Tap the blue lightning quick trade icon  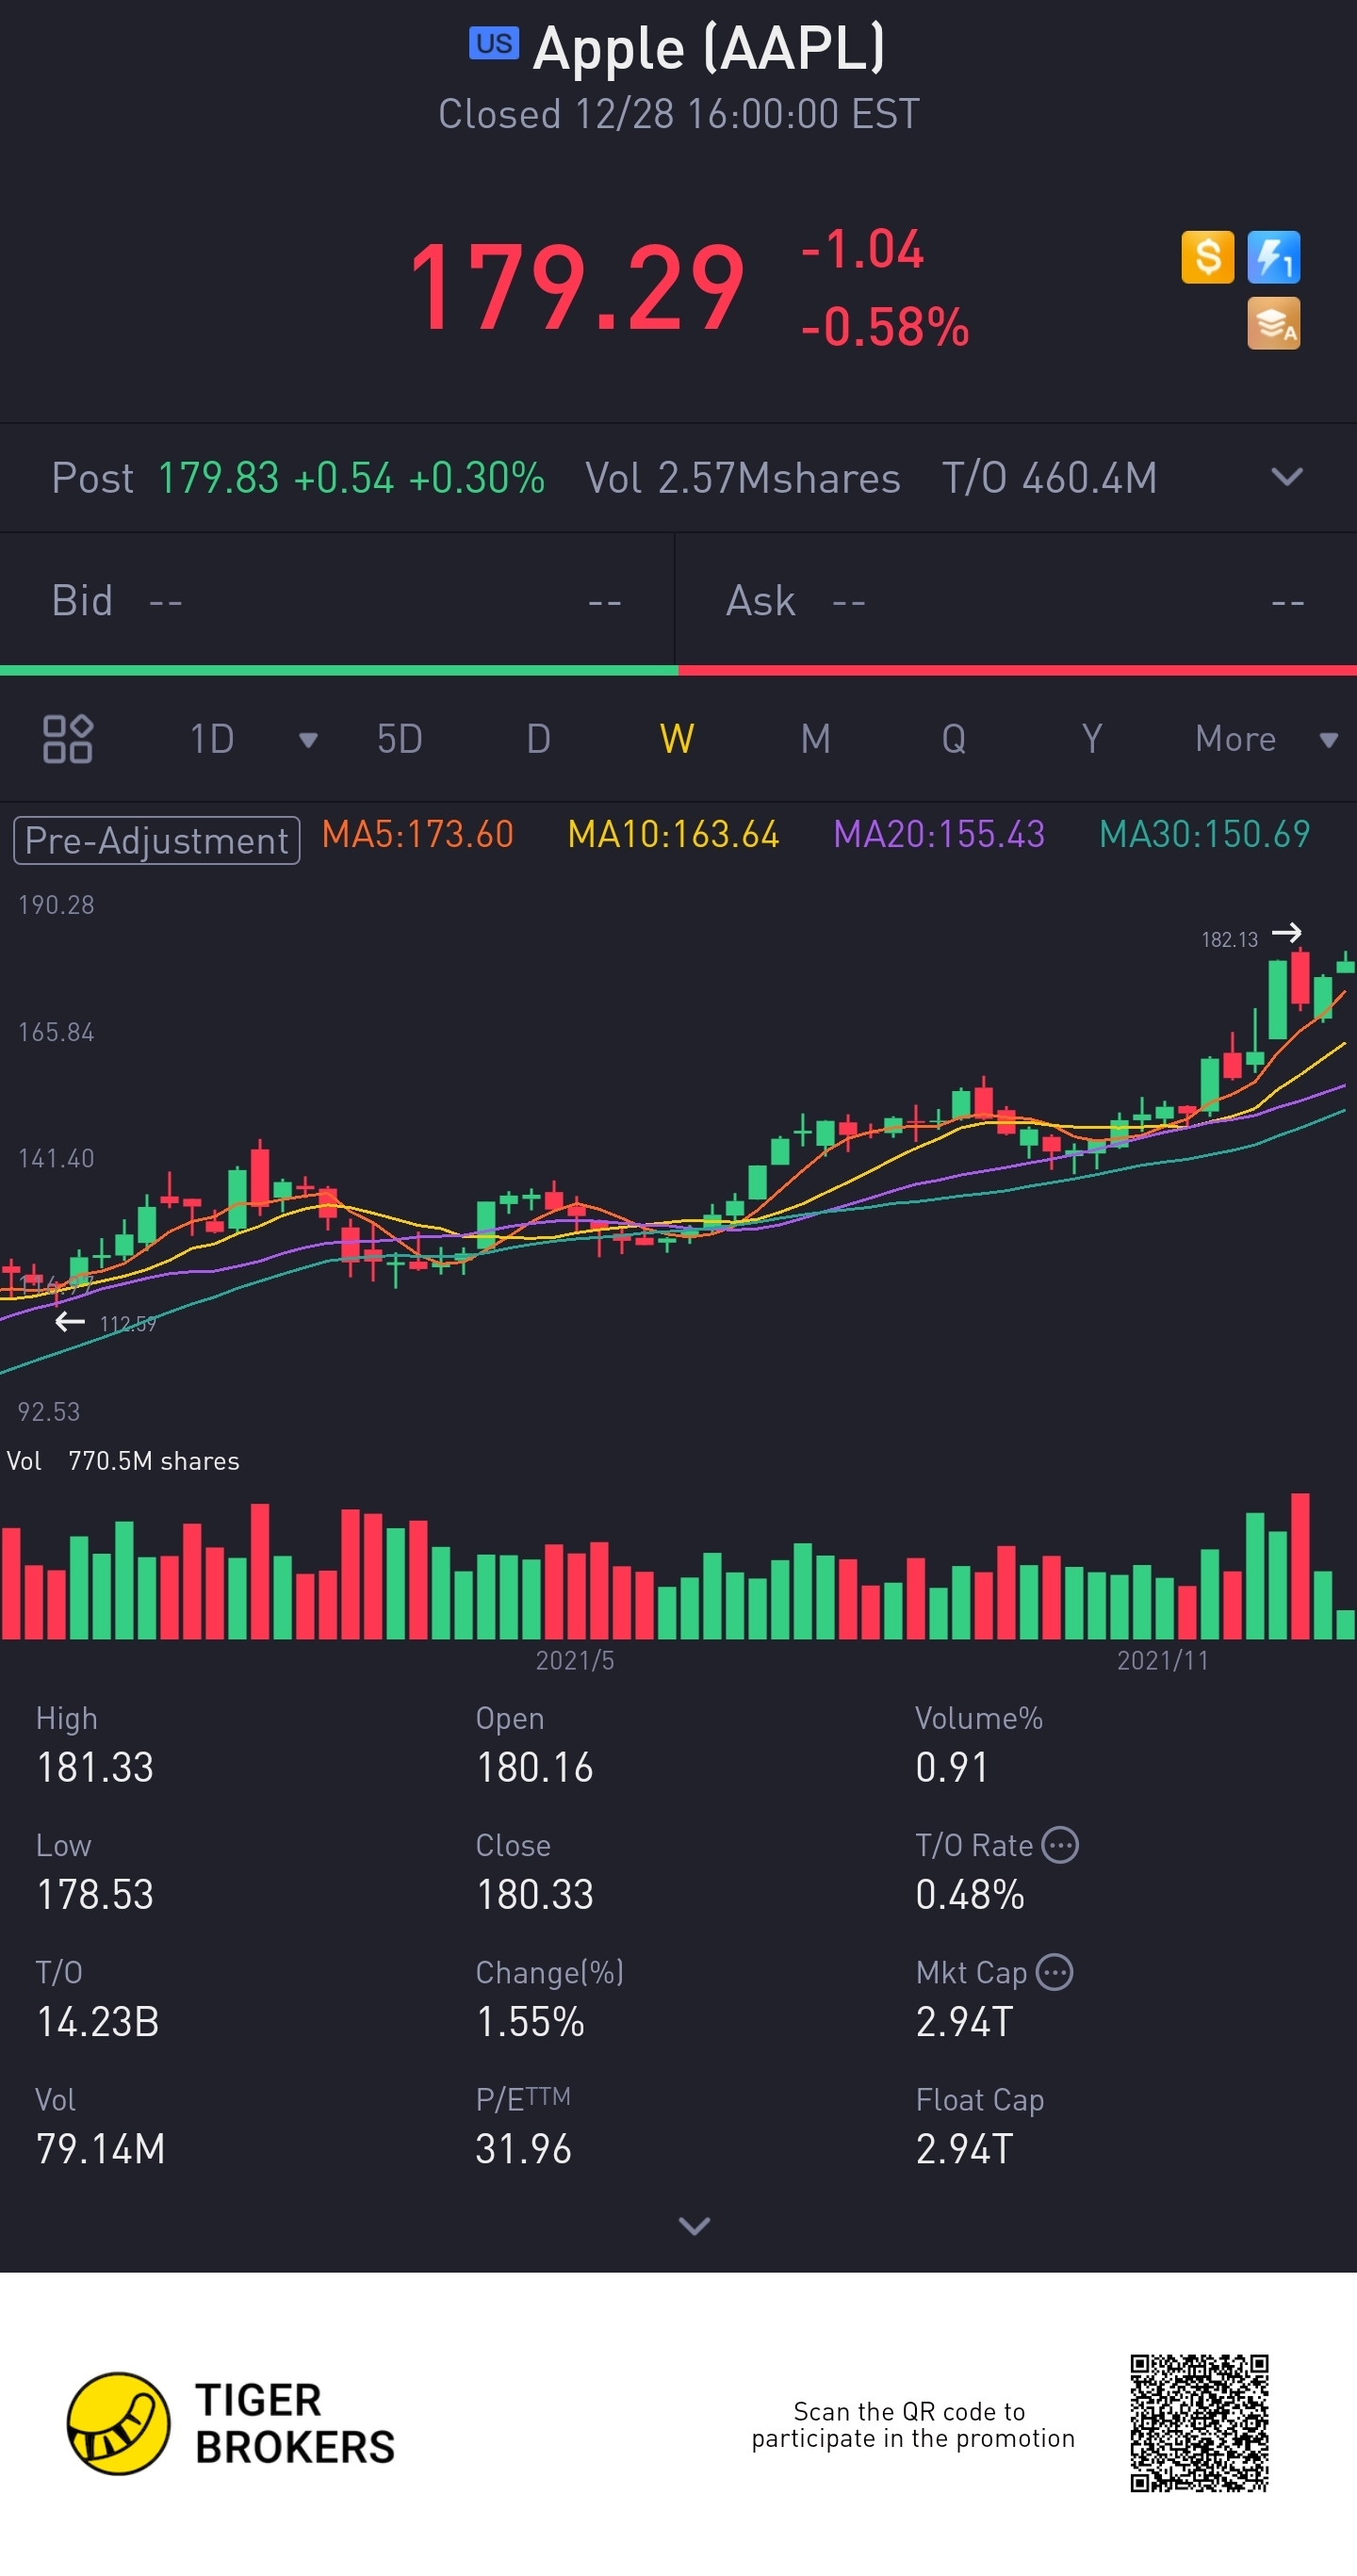pos(1273,257)
